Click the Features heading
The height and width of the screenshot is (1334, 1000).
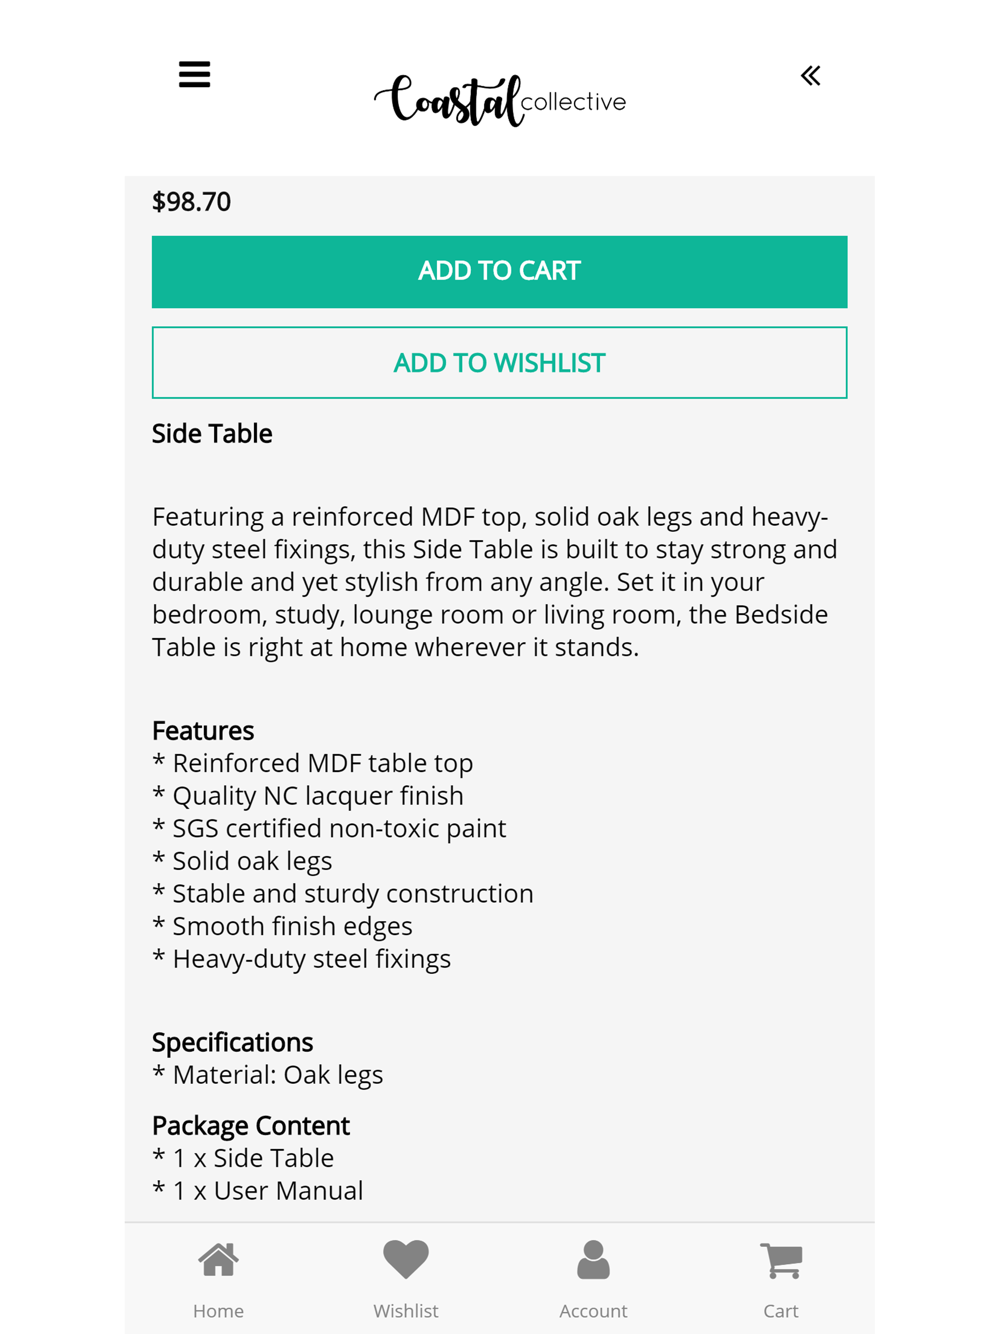(x=203, y=731)
